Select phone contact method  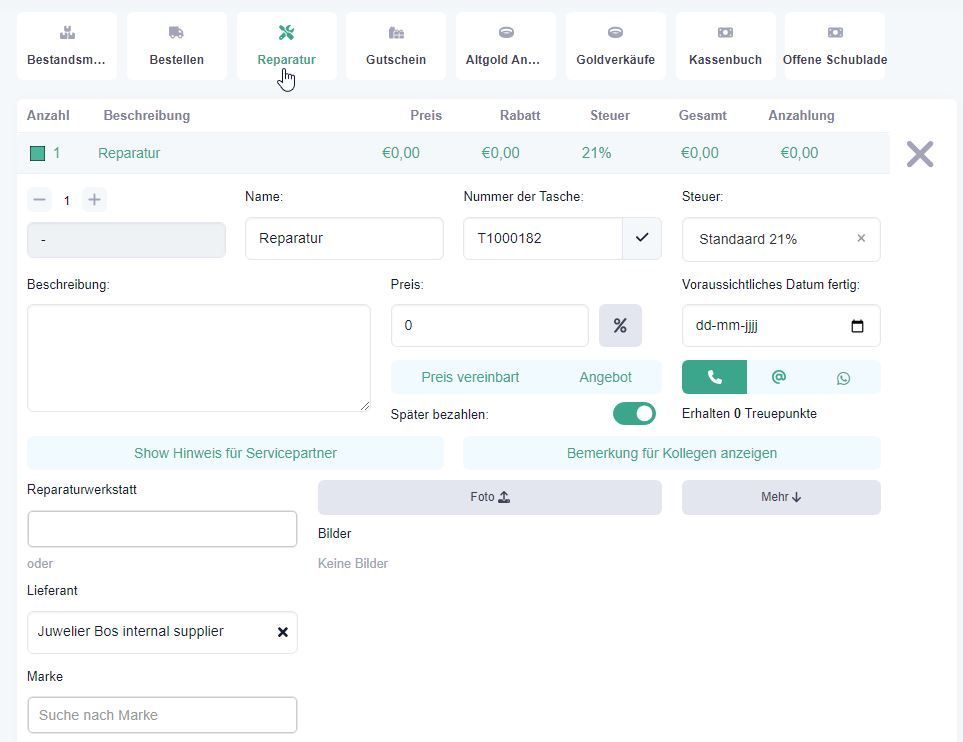coord(714,377)
